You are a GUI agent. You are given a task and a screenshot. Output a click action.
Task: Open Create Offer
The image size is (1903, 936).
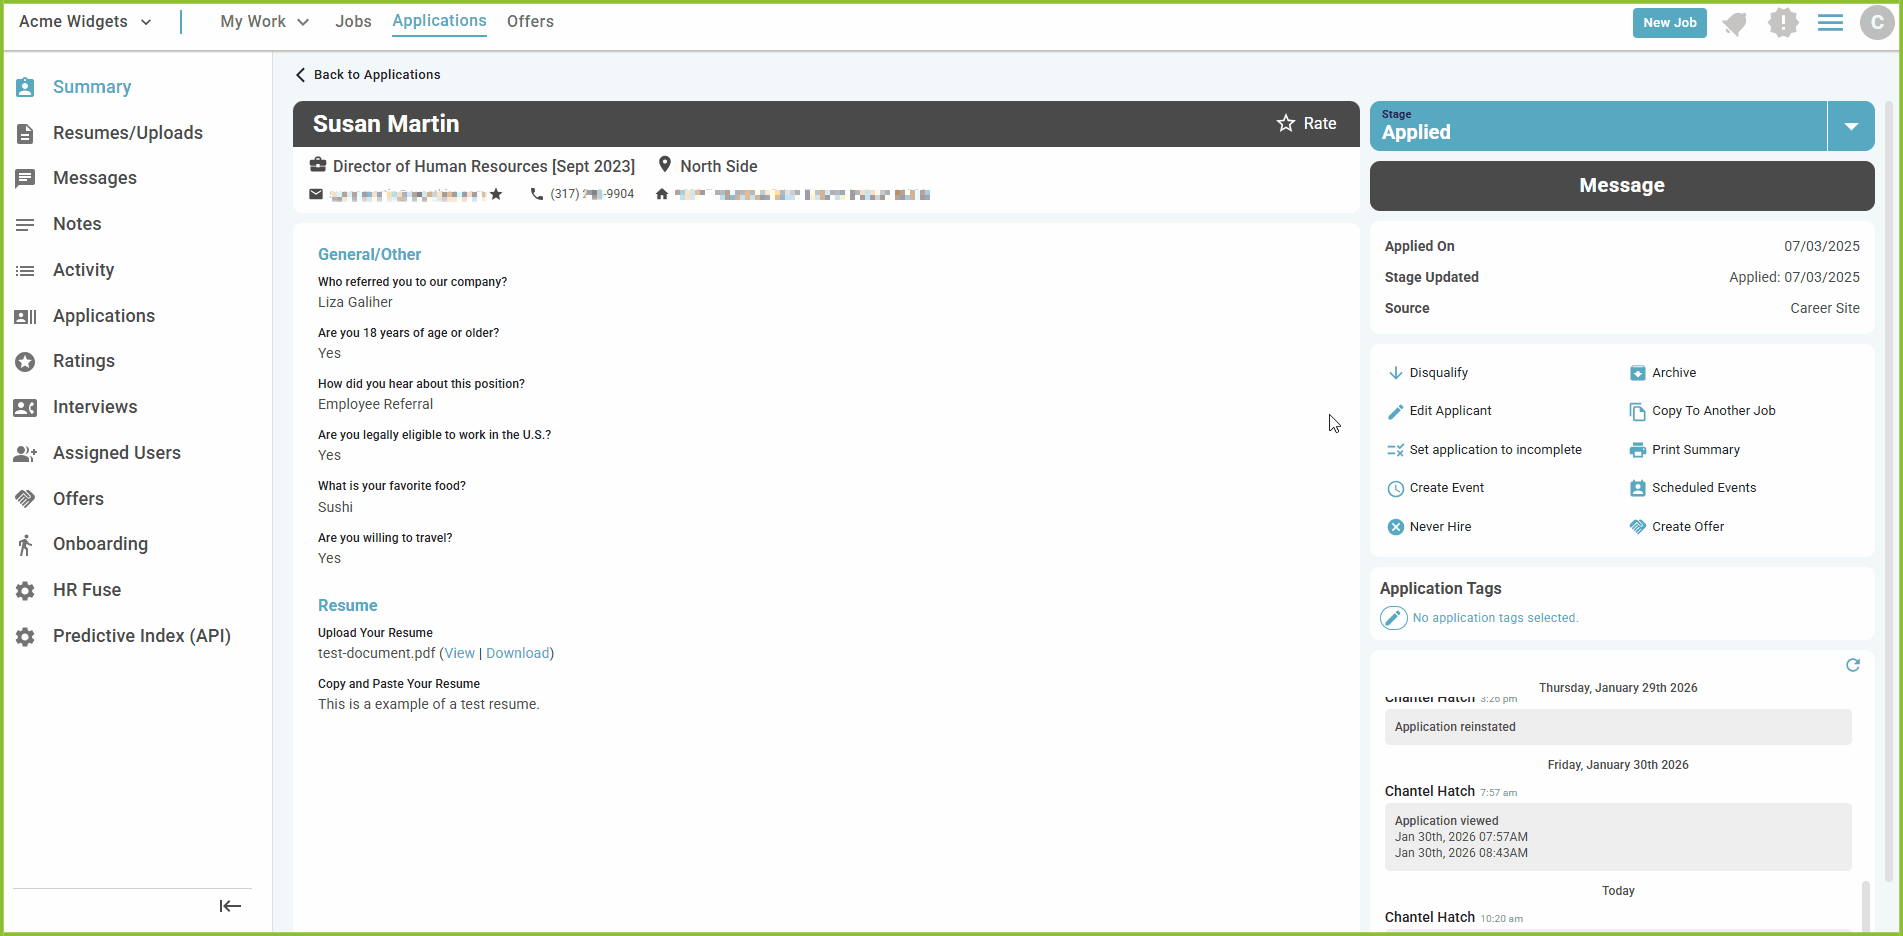pyautogui.click(x=1687, y=526)
